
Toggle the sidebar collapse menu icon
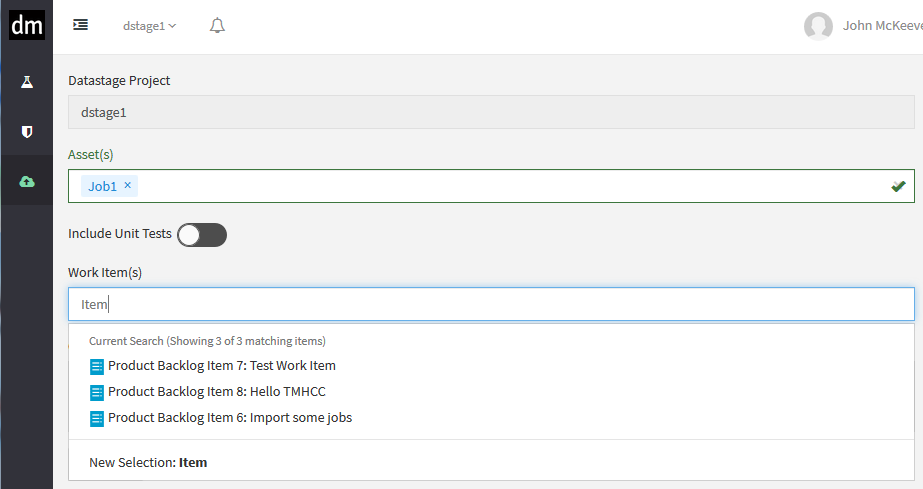tap(81, 25)
